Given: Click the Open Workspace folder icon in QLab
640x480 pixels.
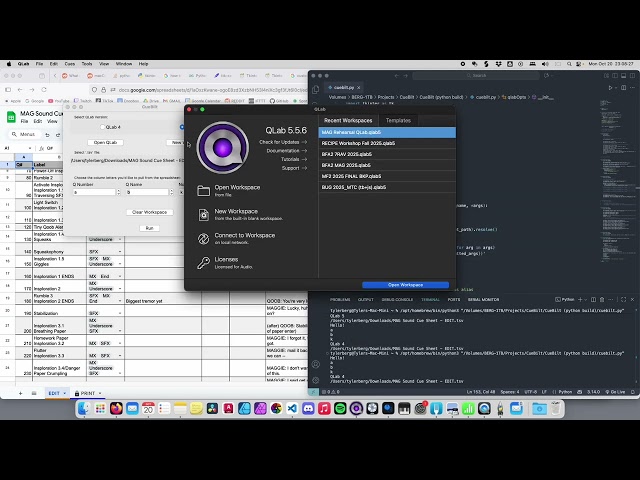Looking at the screenshot, I should pos(203,191).
